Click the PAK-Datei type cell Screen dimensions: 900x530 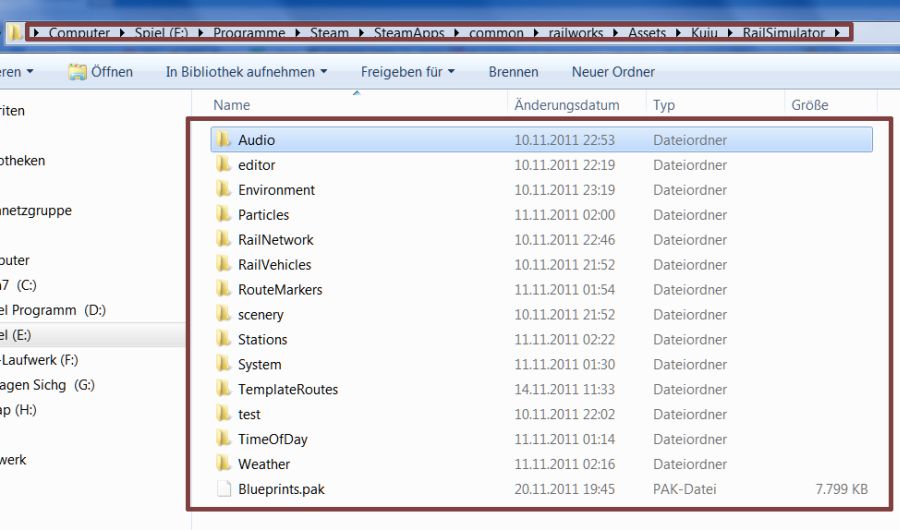point(684,489)
